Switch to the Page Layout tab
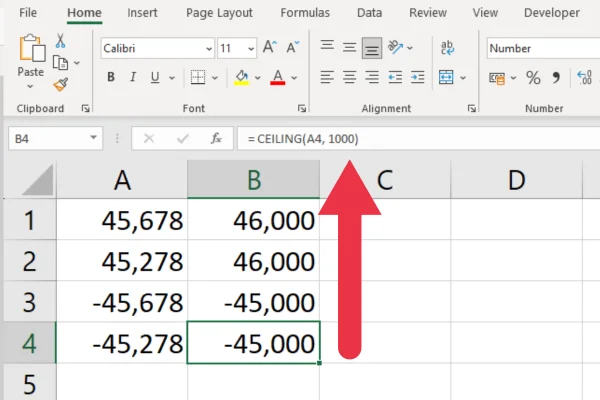600x400 pixels. (219, 13)
